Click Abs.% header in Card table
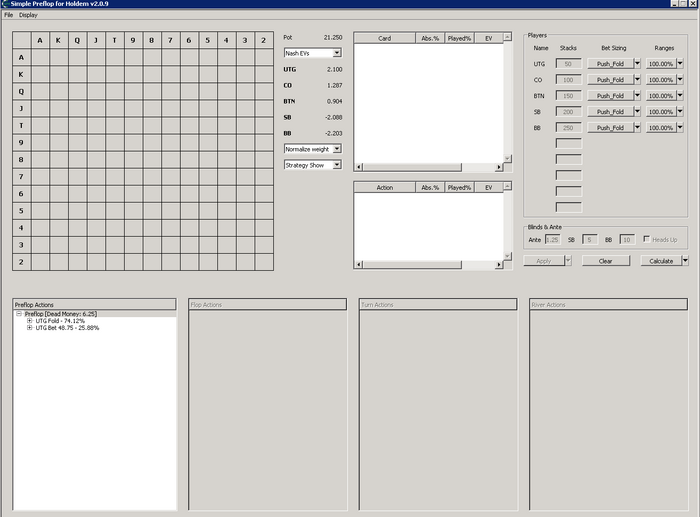This screenshot has height=517, width=700. [x=430, y=38]
